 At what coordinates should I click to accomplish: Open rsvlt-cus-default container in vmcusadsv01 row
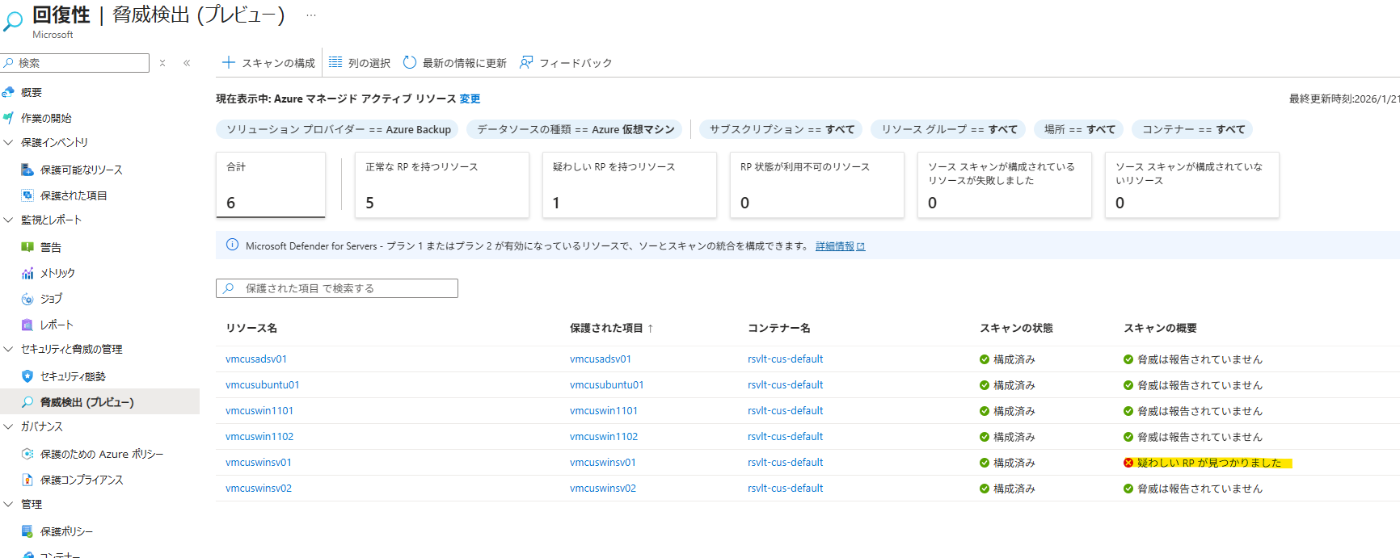[785, 359]
